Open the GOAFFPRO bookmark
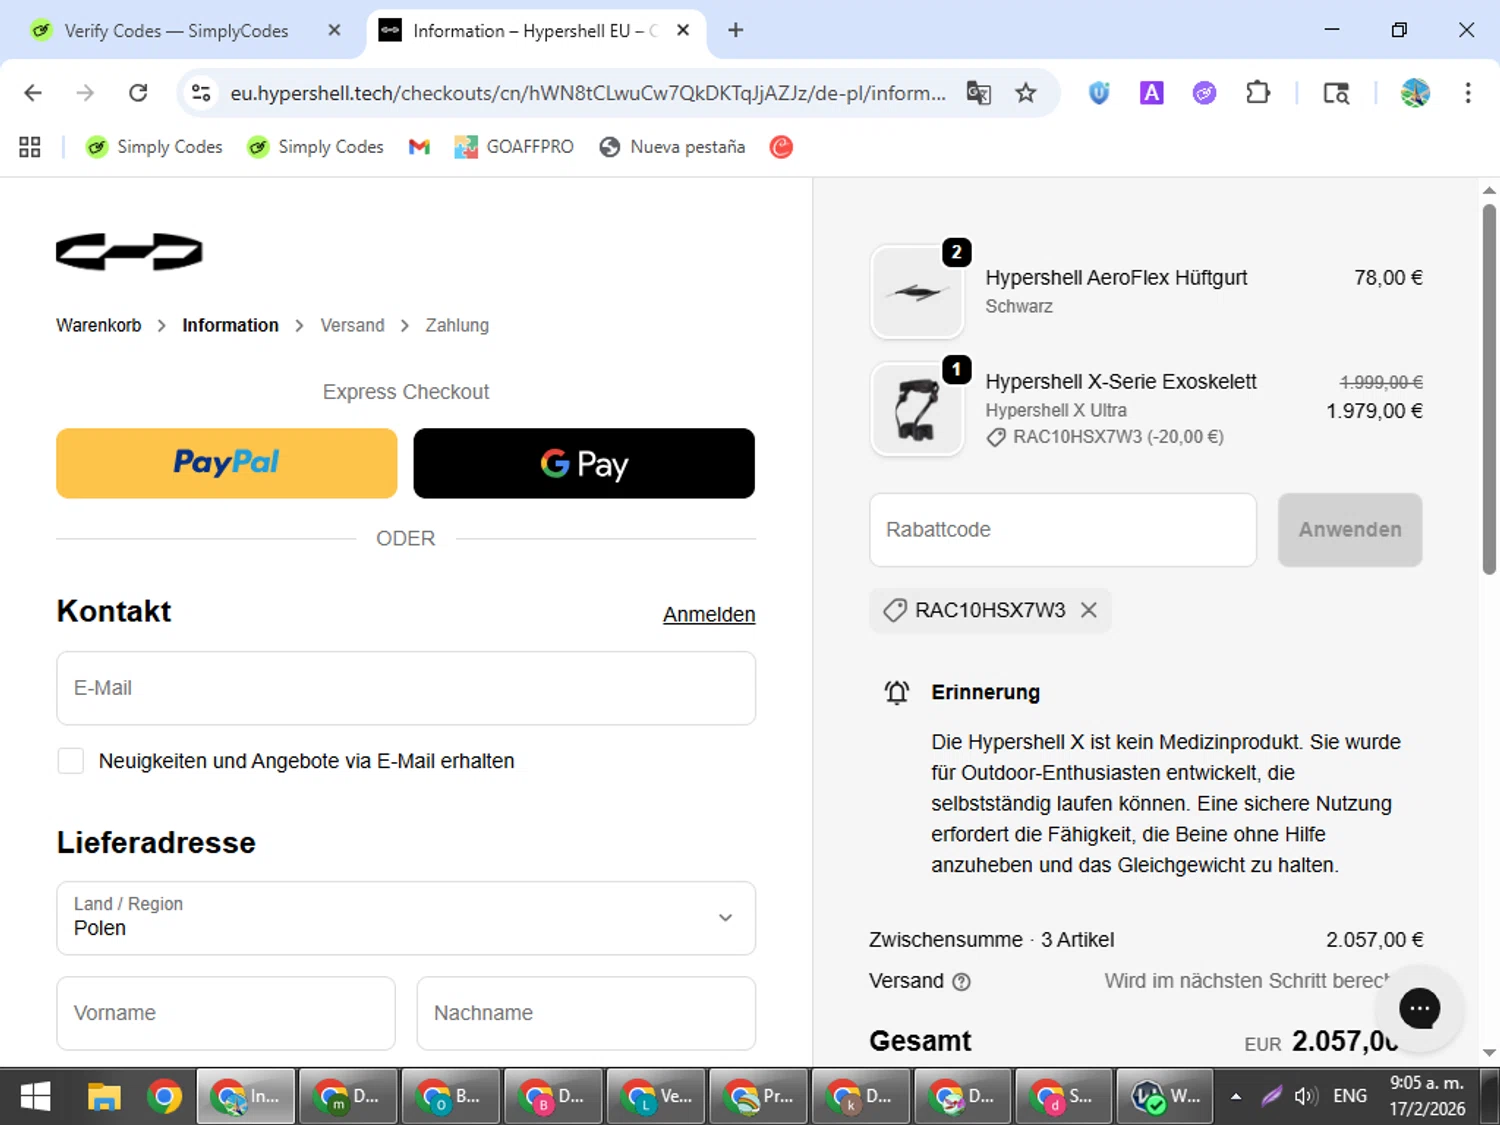The width and height of the screenshot is (1500, 1125). point(514,147)
